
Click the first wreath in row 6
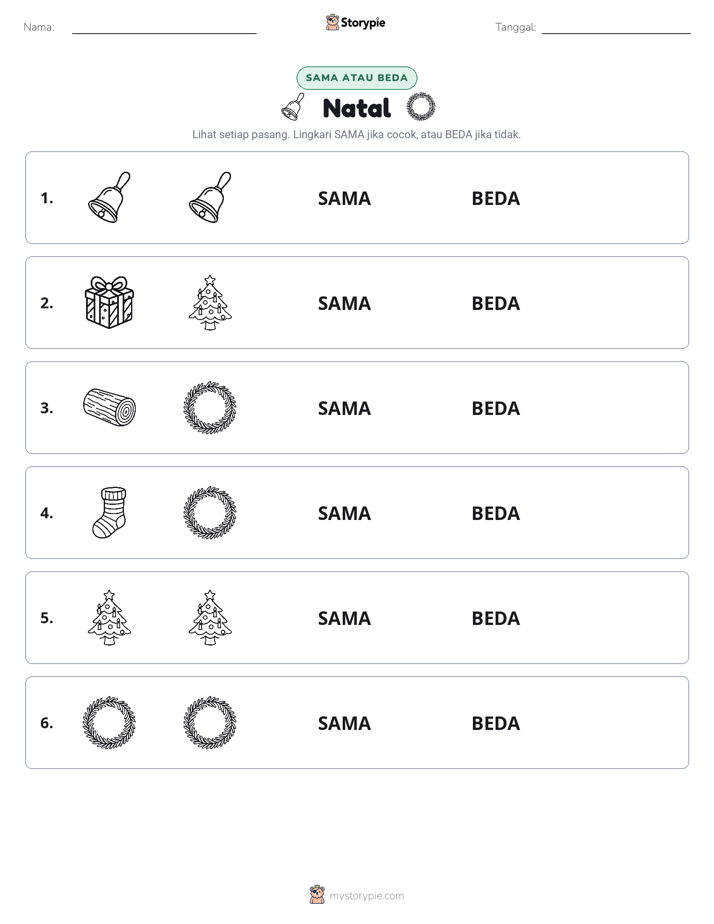(x=109, y=722)
